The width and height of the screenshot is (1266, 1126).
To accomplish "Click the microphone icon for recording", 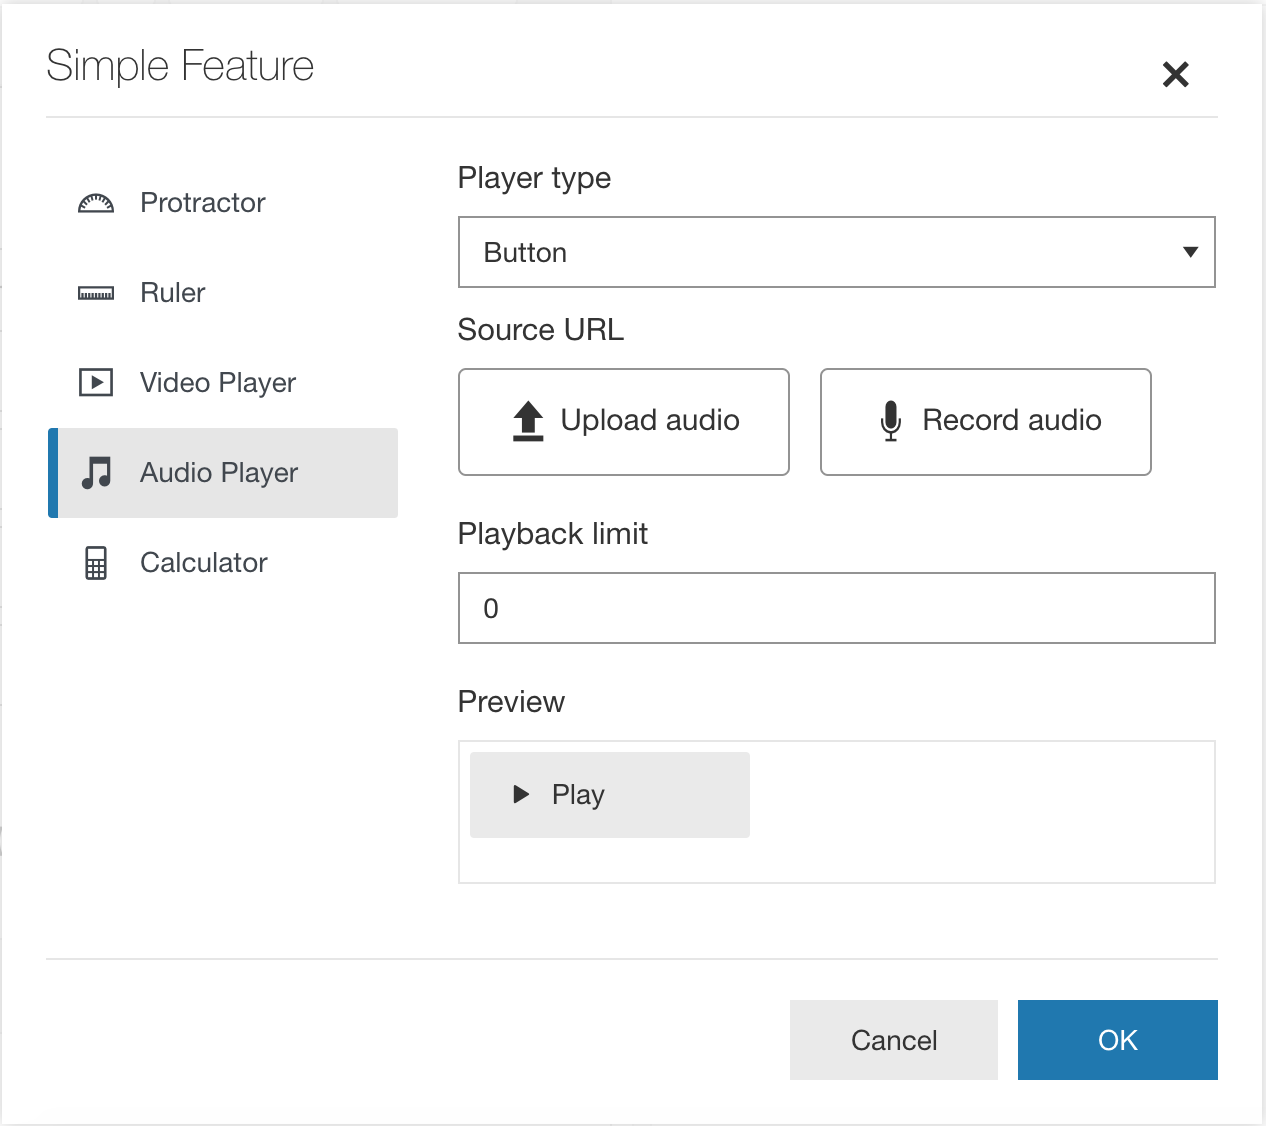I will 890,421.
